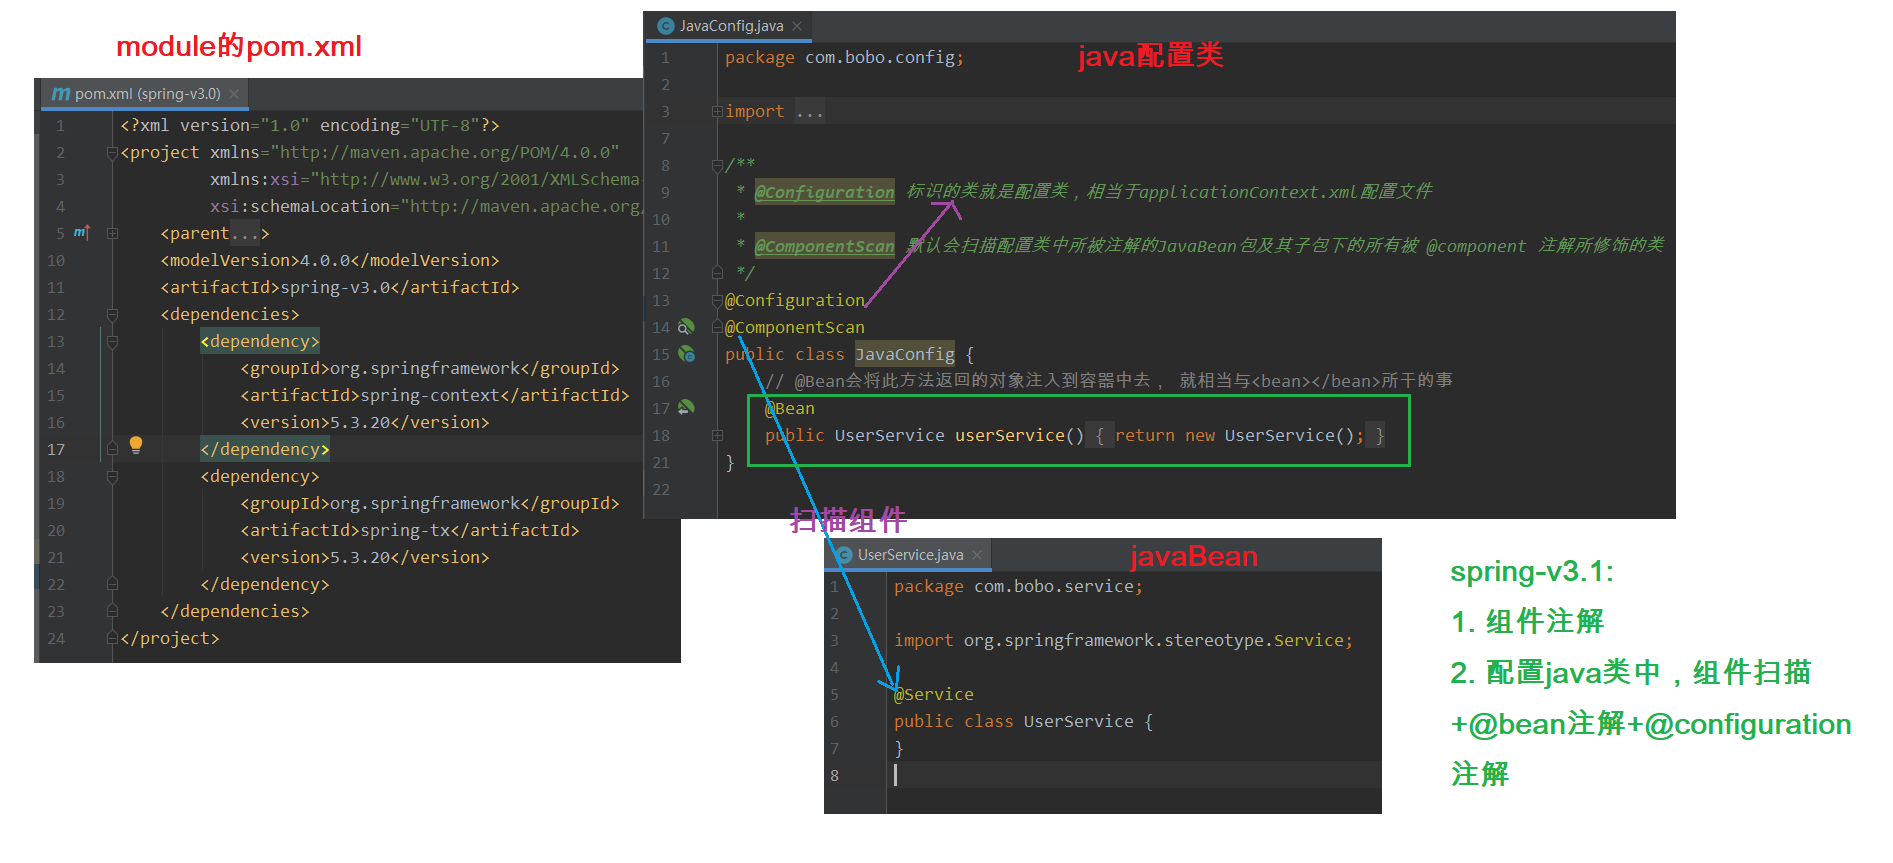1893x863 pixels.
Task: Click the xsi:schemaLocation attribute on line 4
Action: coord(300,206)
